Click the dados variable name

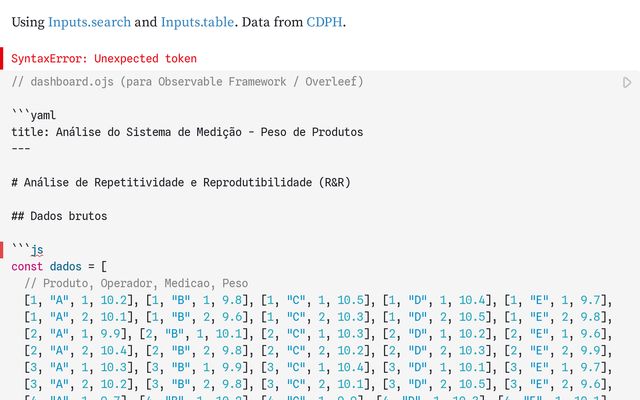tap(66, 267)
